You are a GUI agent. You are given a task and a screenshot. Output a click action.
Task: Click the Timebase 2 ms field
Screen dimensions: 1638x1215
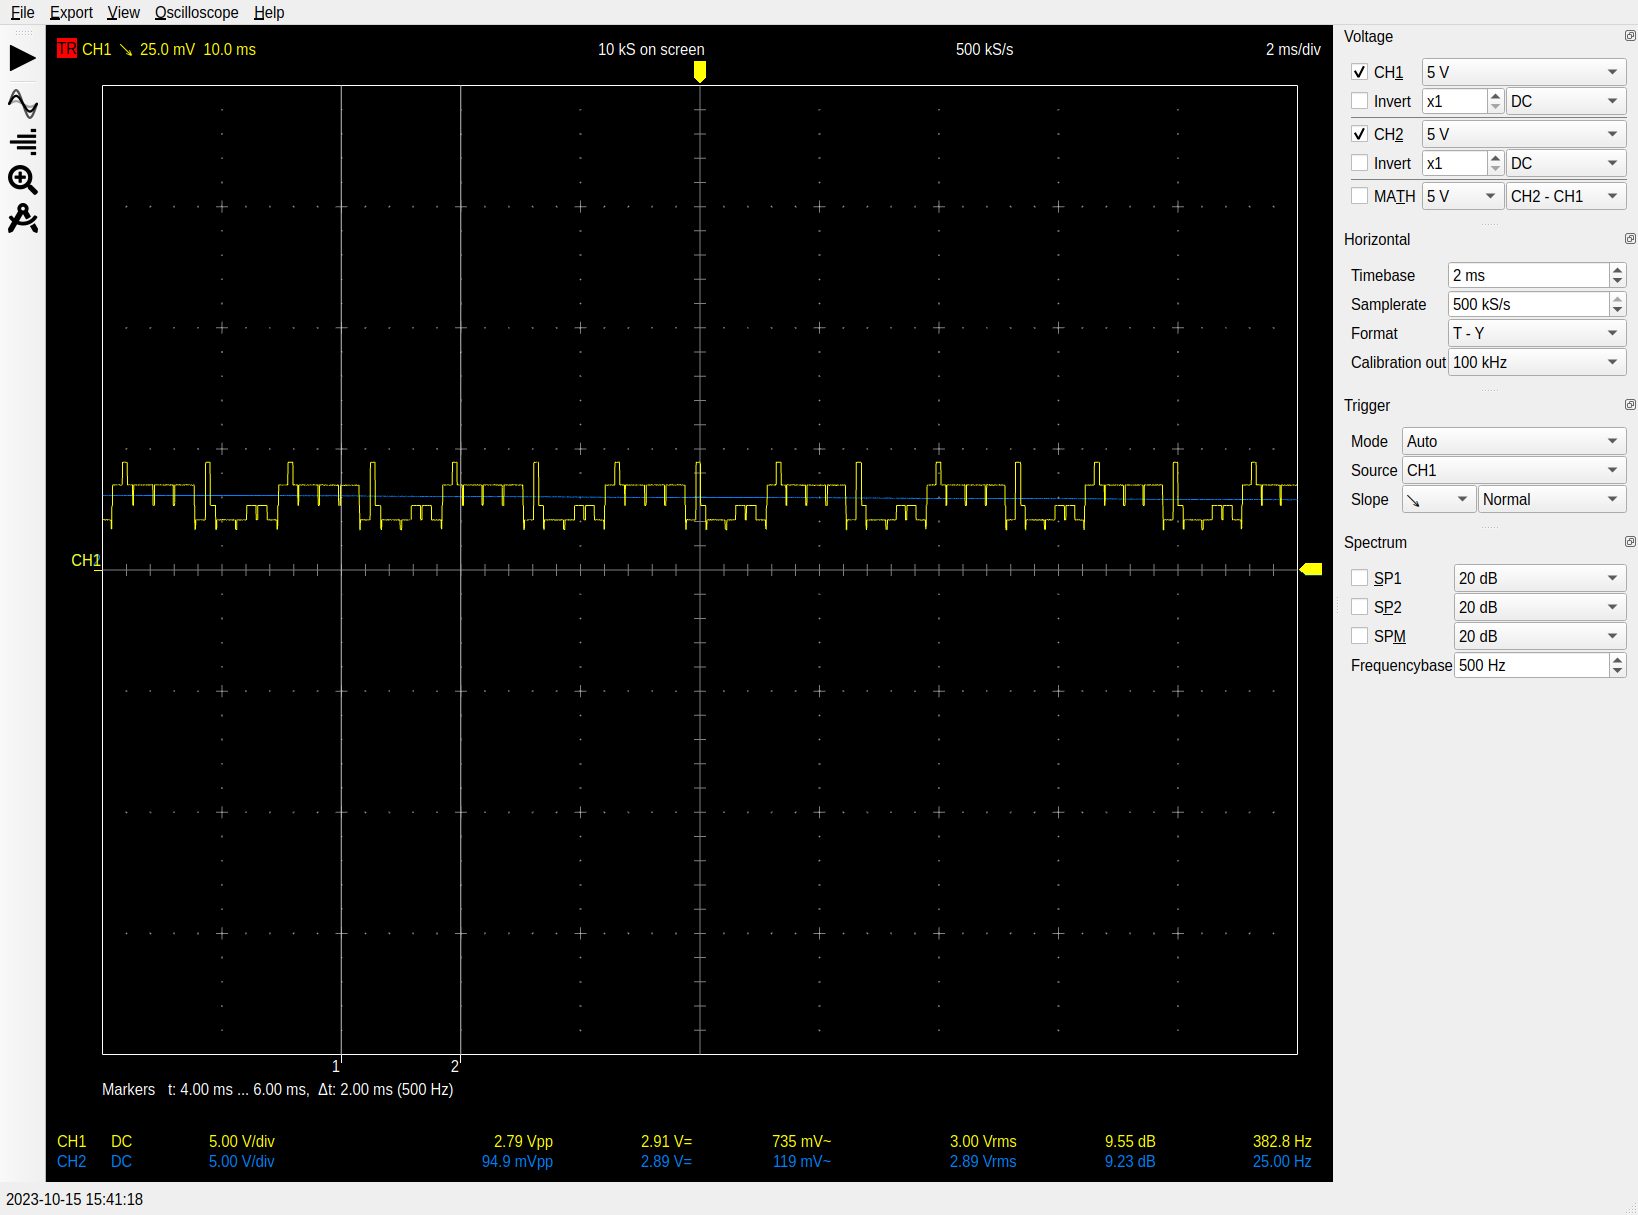coord(1528,275)
